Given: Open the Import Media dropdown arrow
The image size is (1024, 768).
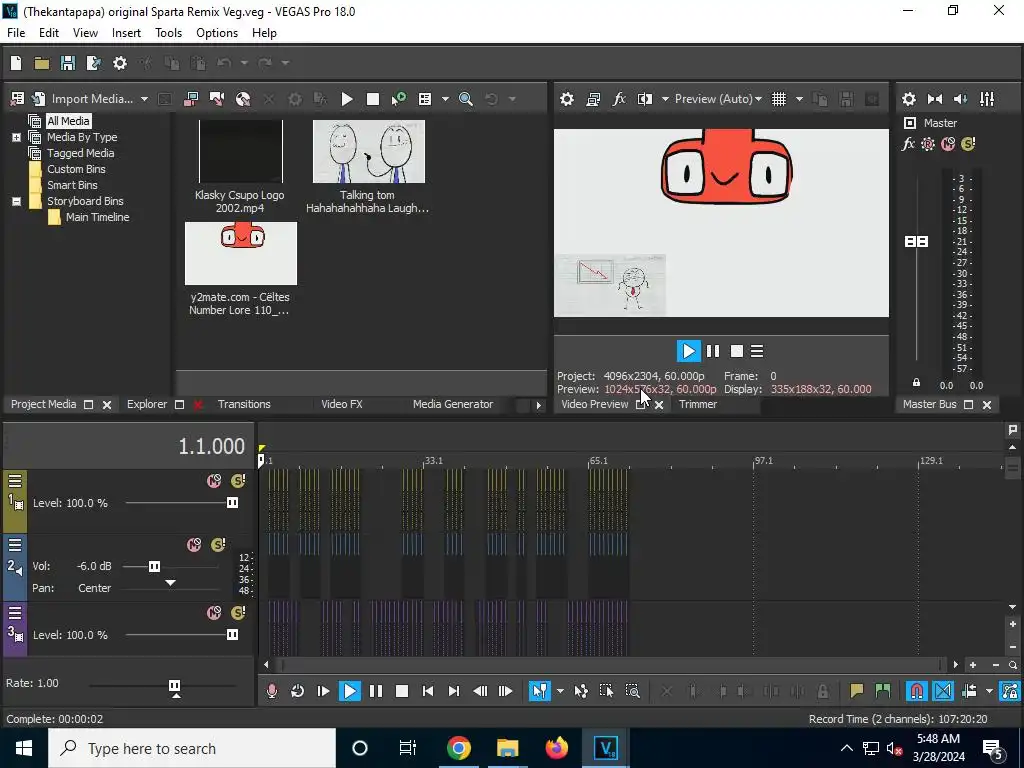Looking at the screenshot, I should point(144,99).
